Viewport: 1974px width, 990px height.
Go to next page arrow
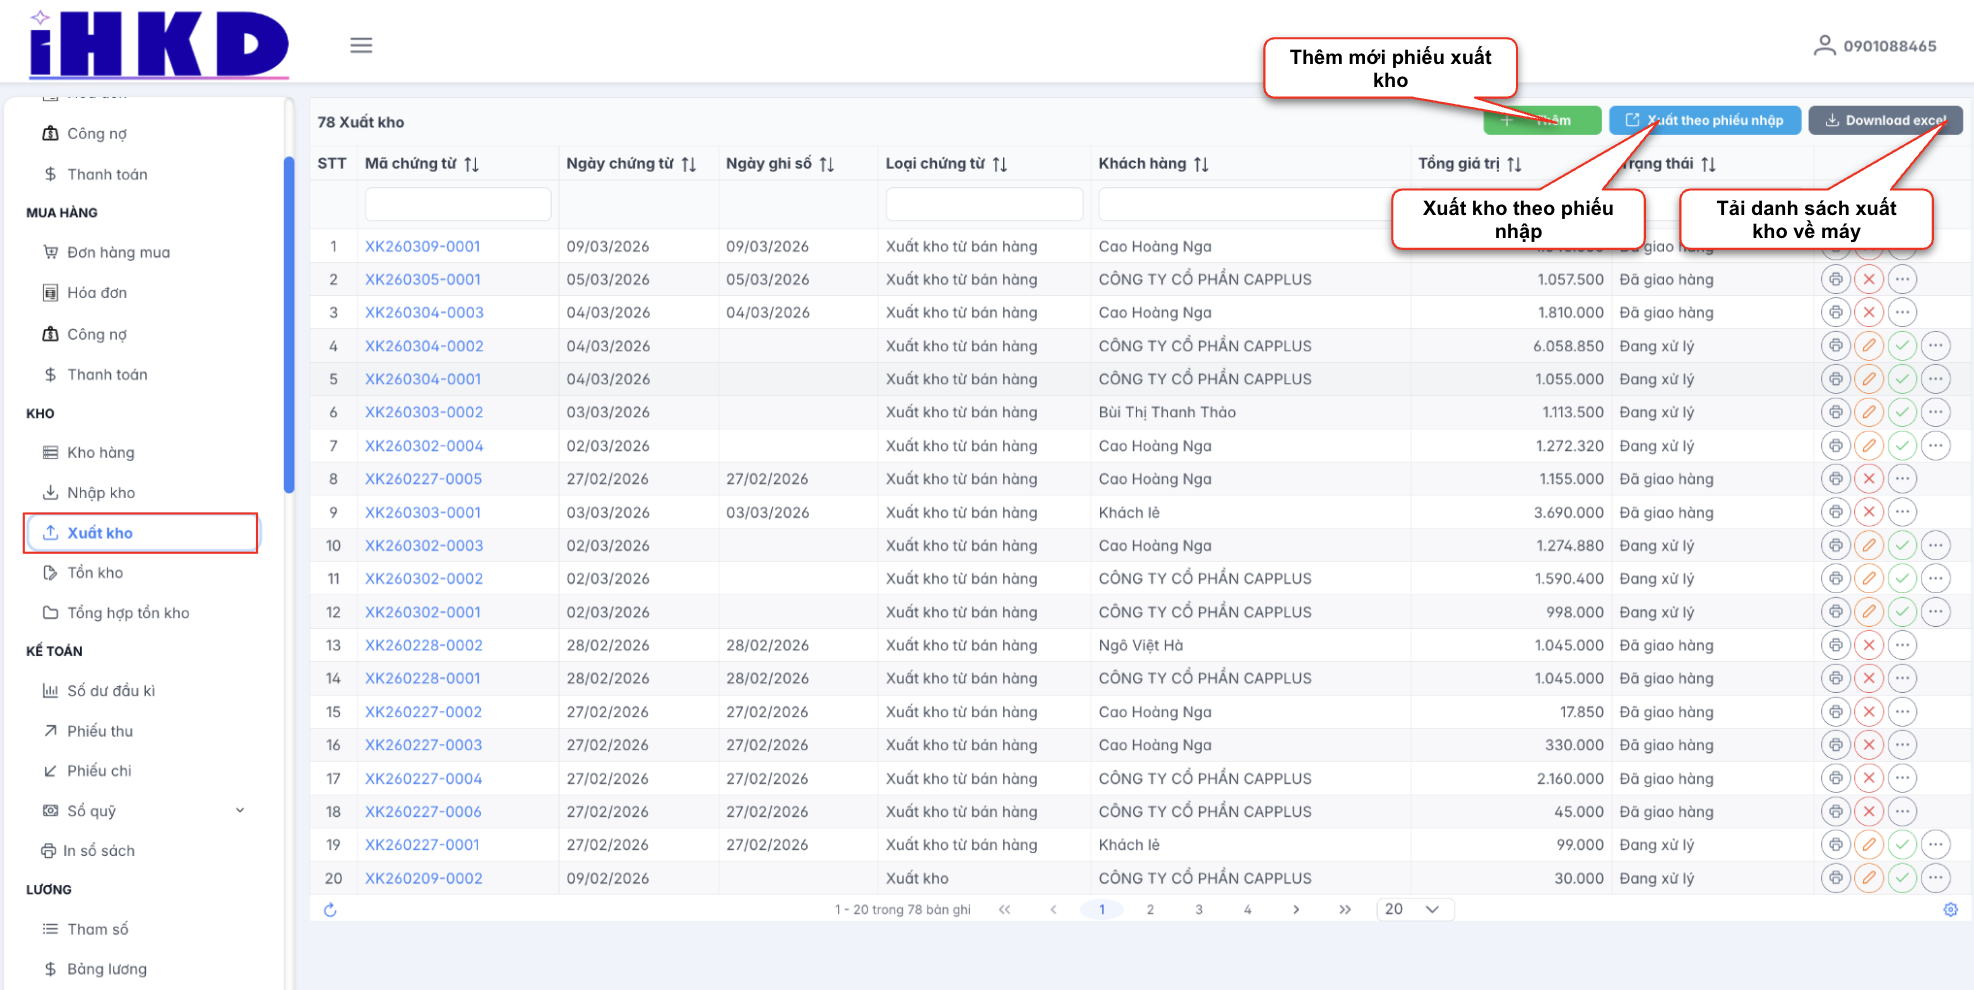click(1296, 910)
